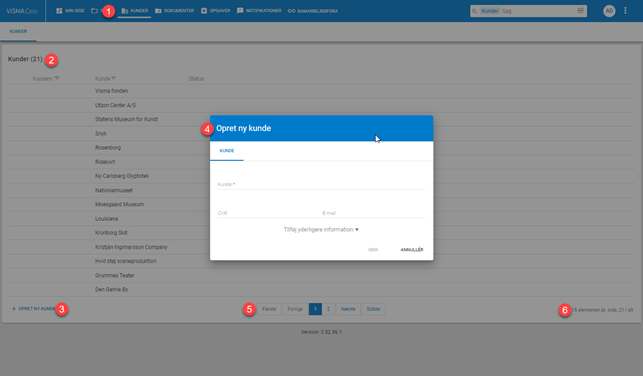This screenshot has width=643, height=376.
Task: Click the Kunder (21) heading
Action: coord(25,59)
